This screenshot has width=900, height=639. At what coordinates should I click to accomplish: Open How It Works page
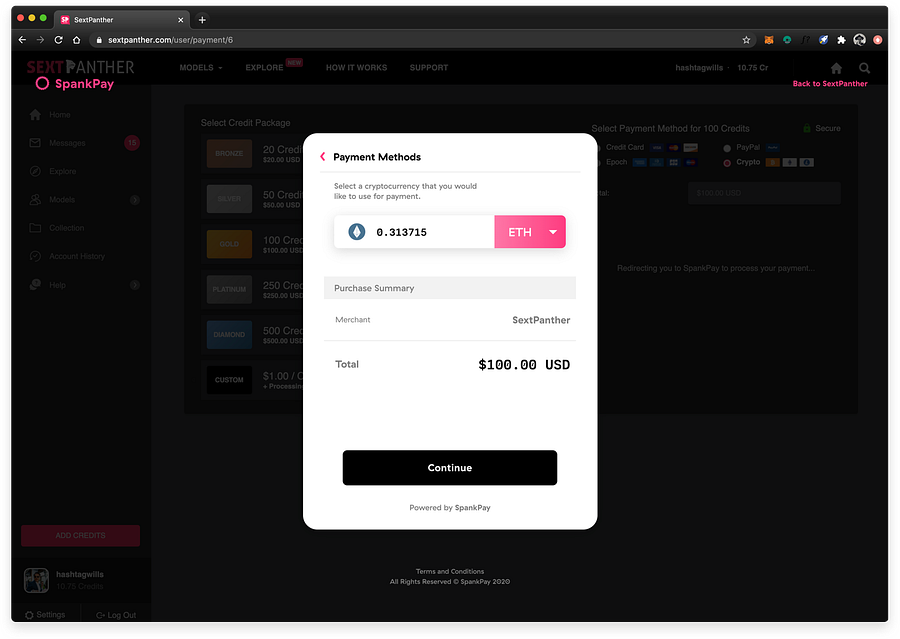pos(356,68)
